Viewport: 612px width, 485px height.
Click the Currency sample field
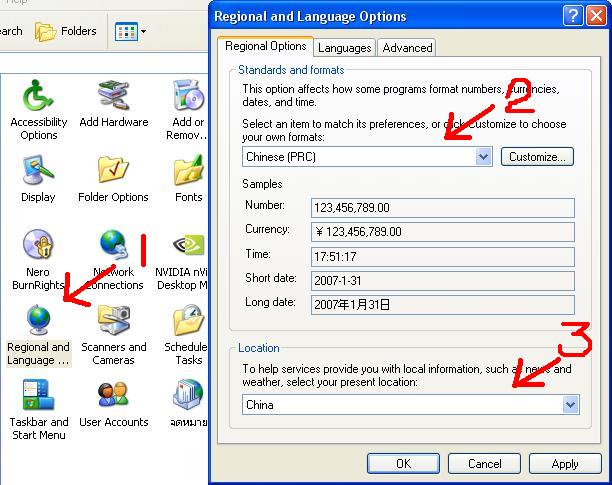click(443, 232)
